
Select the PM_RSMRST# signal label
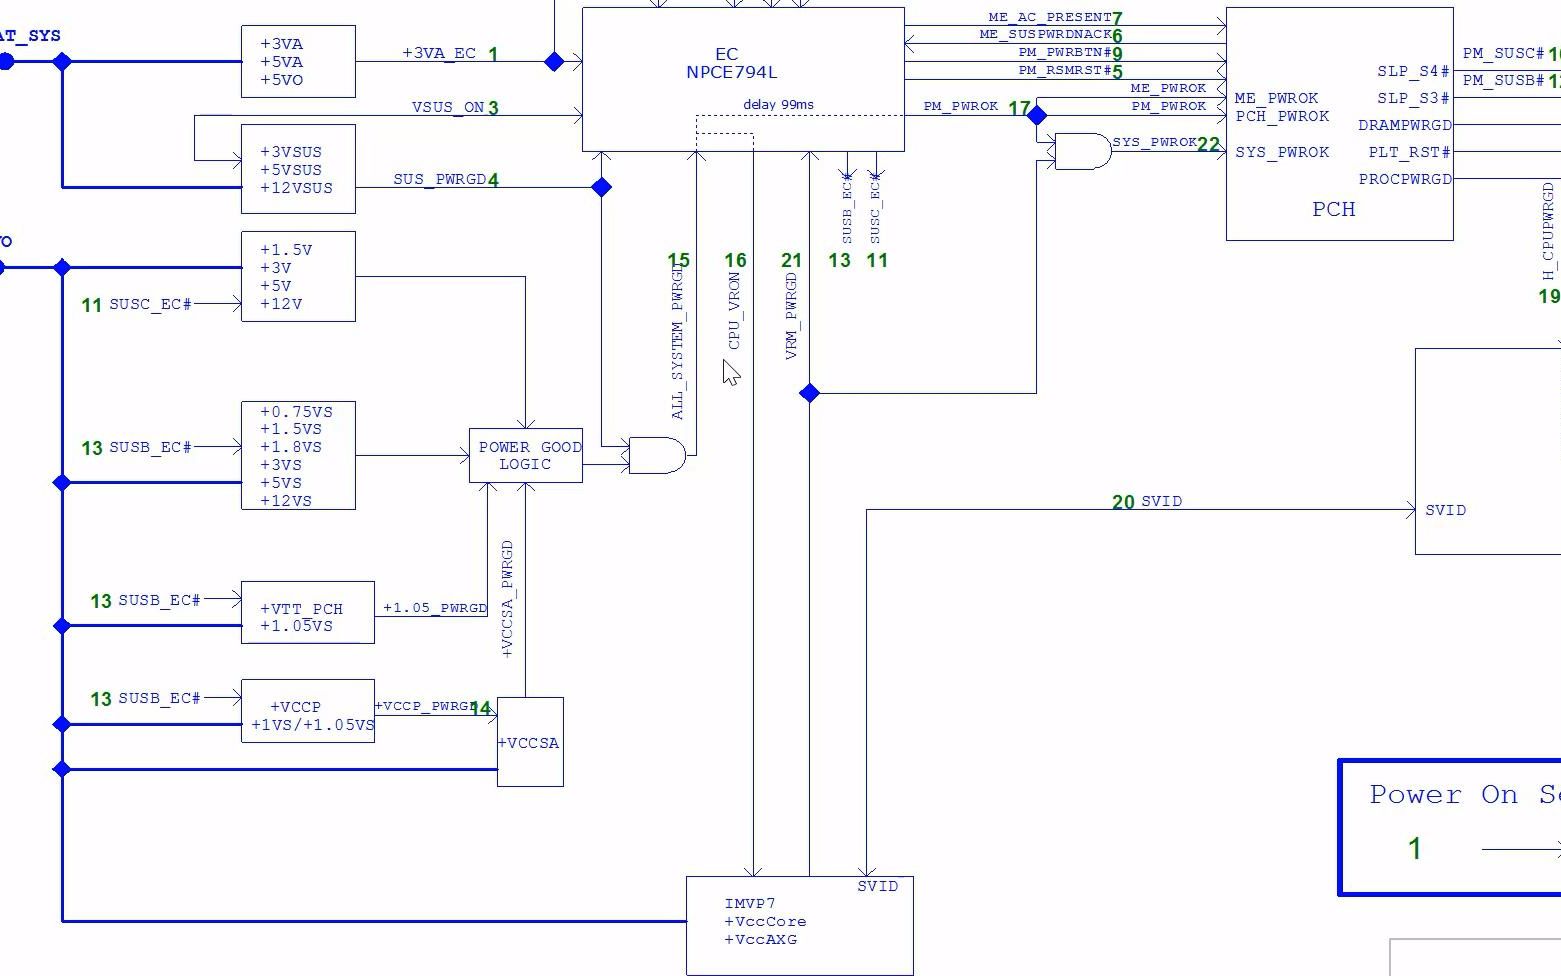pos(1065,70)
